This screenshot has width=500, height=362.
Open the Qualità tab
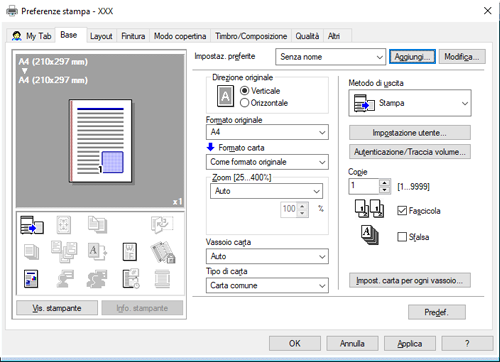click(307, 36)
